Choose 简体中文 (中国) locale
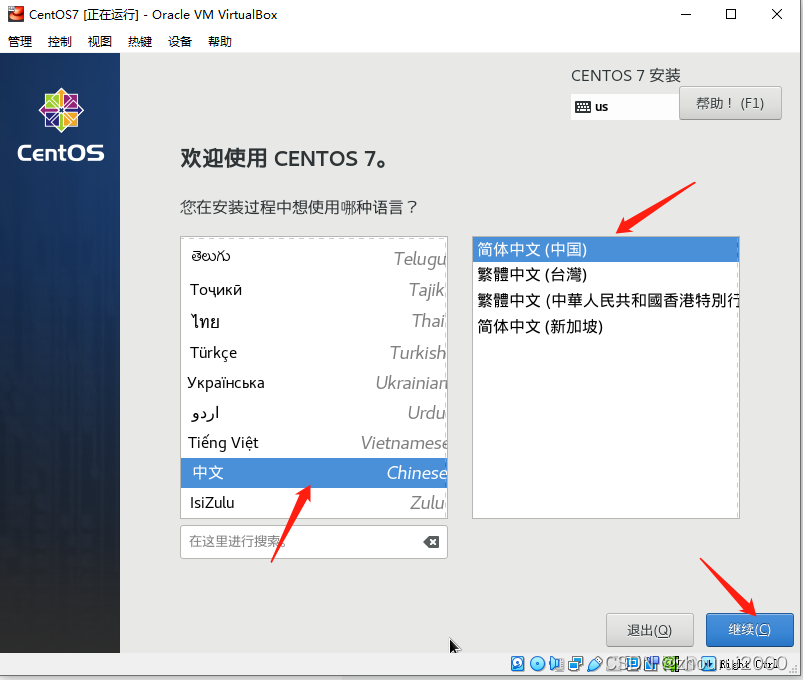The height and width of the screenshot is (680, 803). (x=605, y=249)
